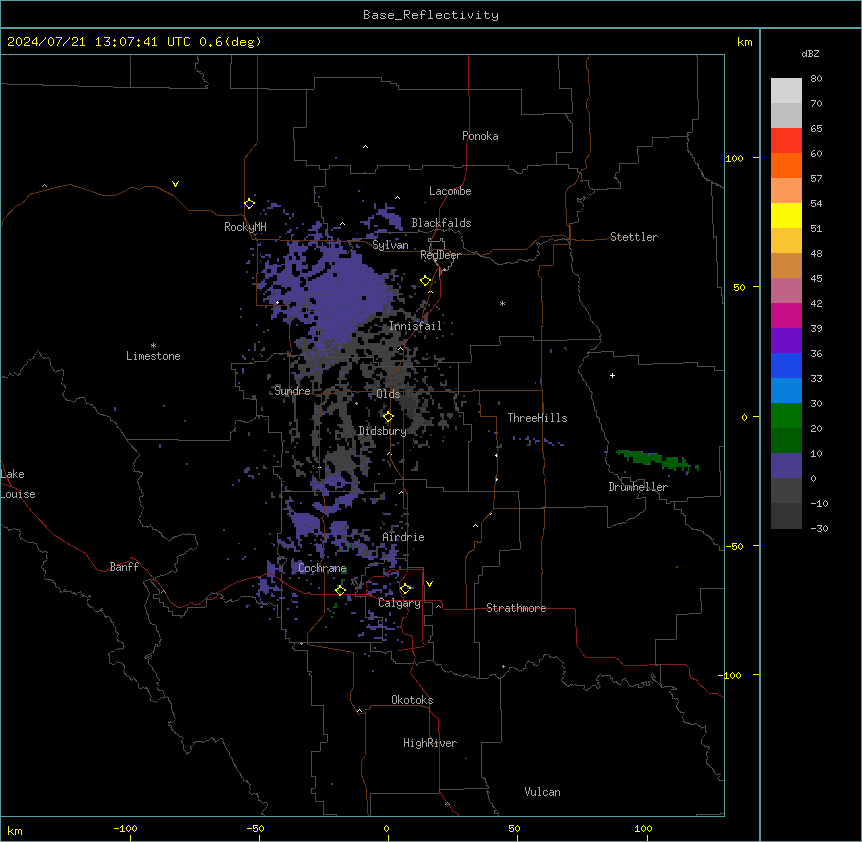Click the Airdrie city label
862x842 pixels.
[404, 537]
